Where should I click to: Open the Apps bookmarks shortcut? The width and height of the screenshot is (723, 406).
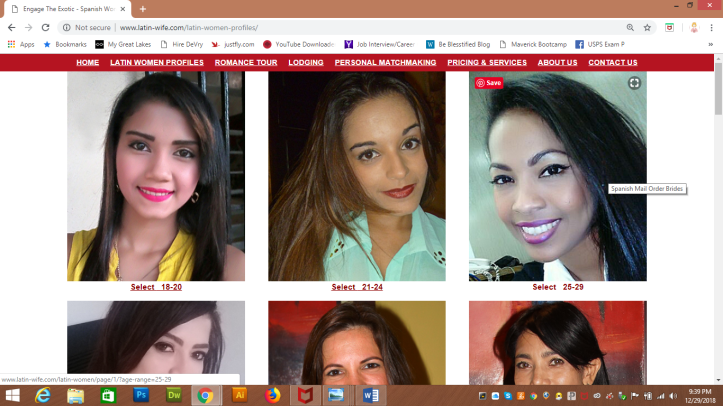click(x=21, y=44)
